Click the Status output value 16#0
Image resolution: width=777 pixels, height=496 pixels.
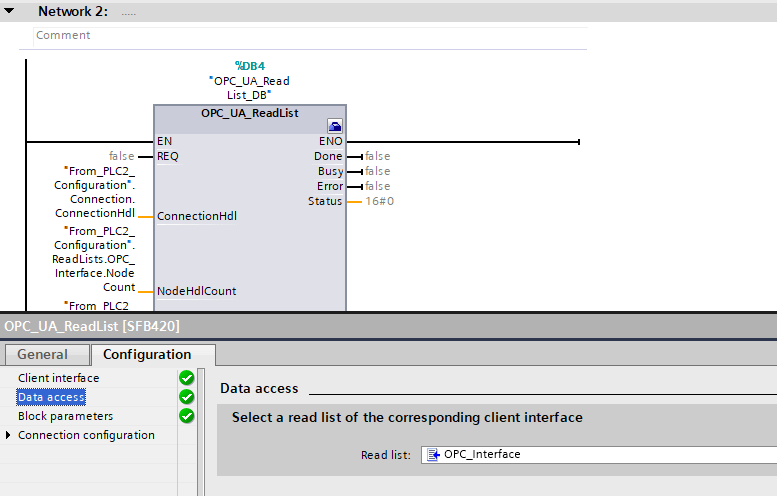pos(379,201)
